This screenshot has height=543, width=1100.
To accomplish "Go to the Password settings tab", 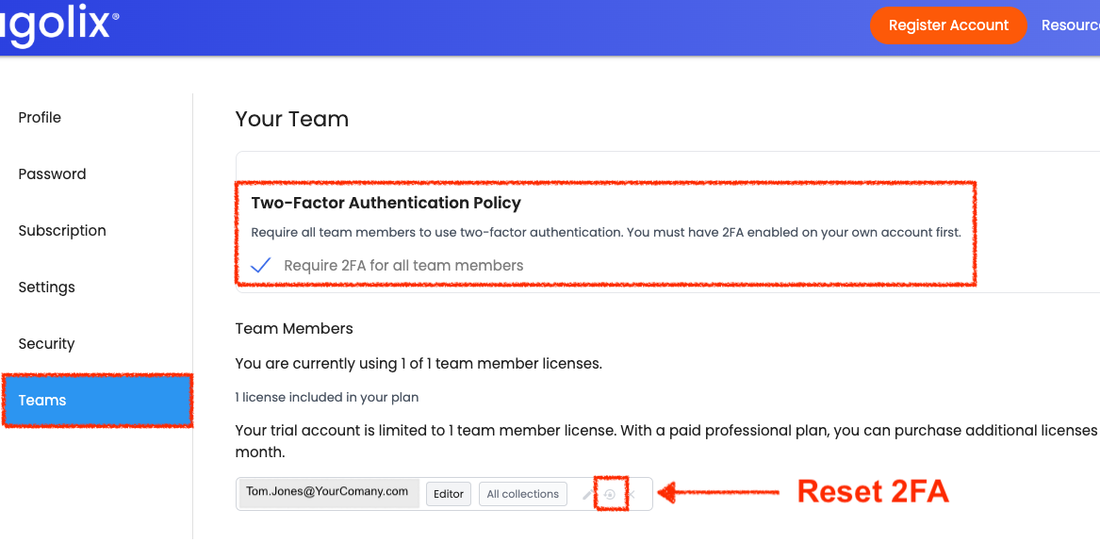I will [x=52, y=174].
